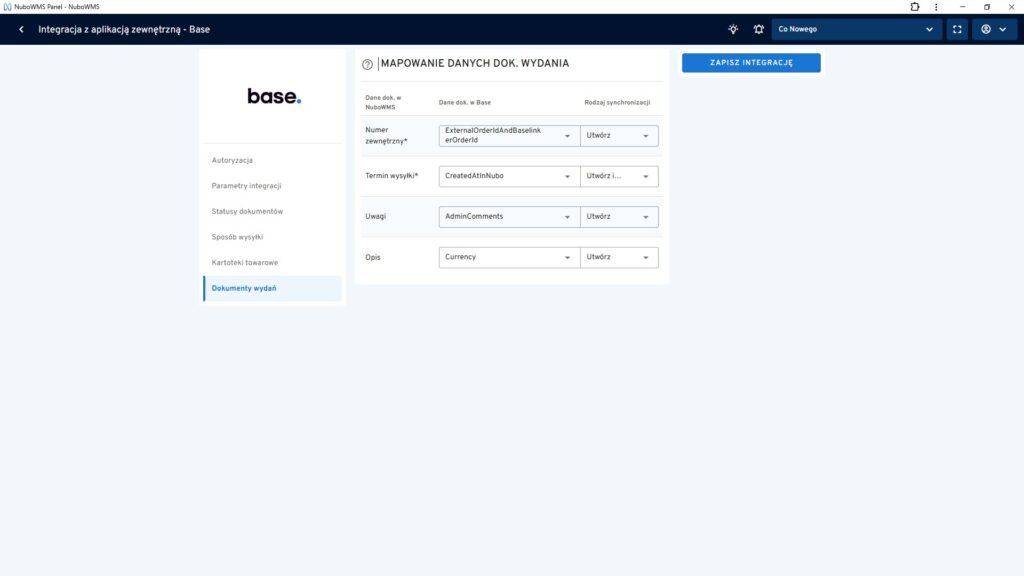This screenshot has width=1024, height=576.
Task: Click the lightbulb tips icon
Action: tap(733, 29)
